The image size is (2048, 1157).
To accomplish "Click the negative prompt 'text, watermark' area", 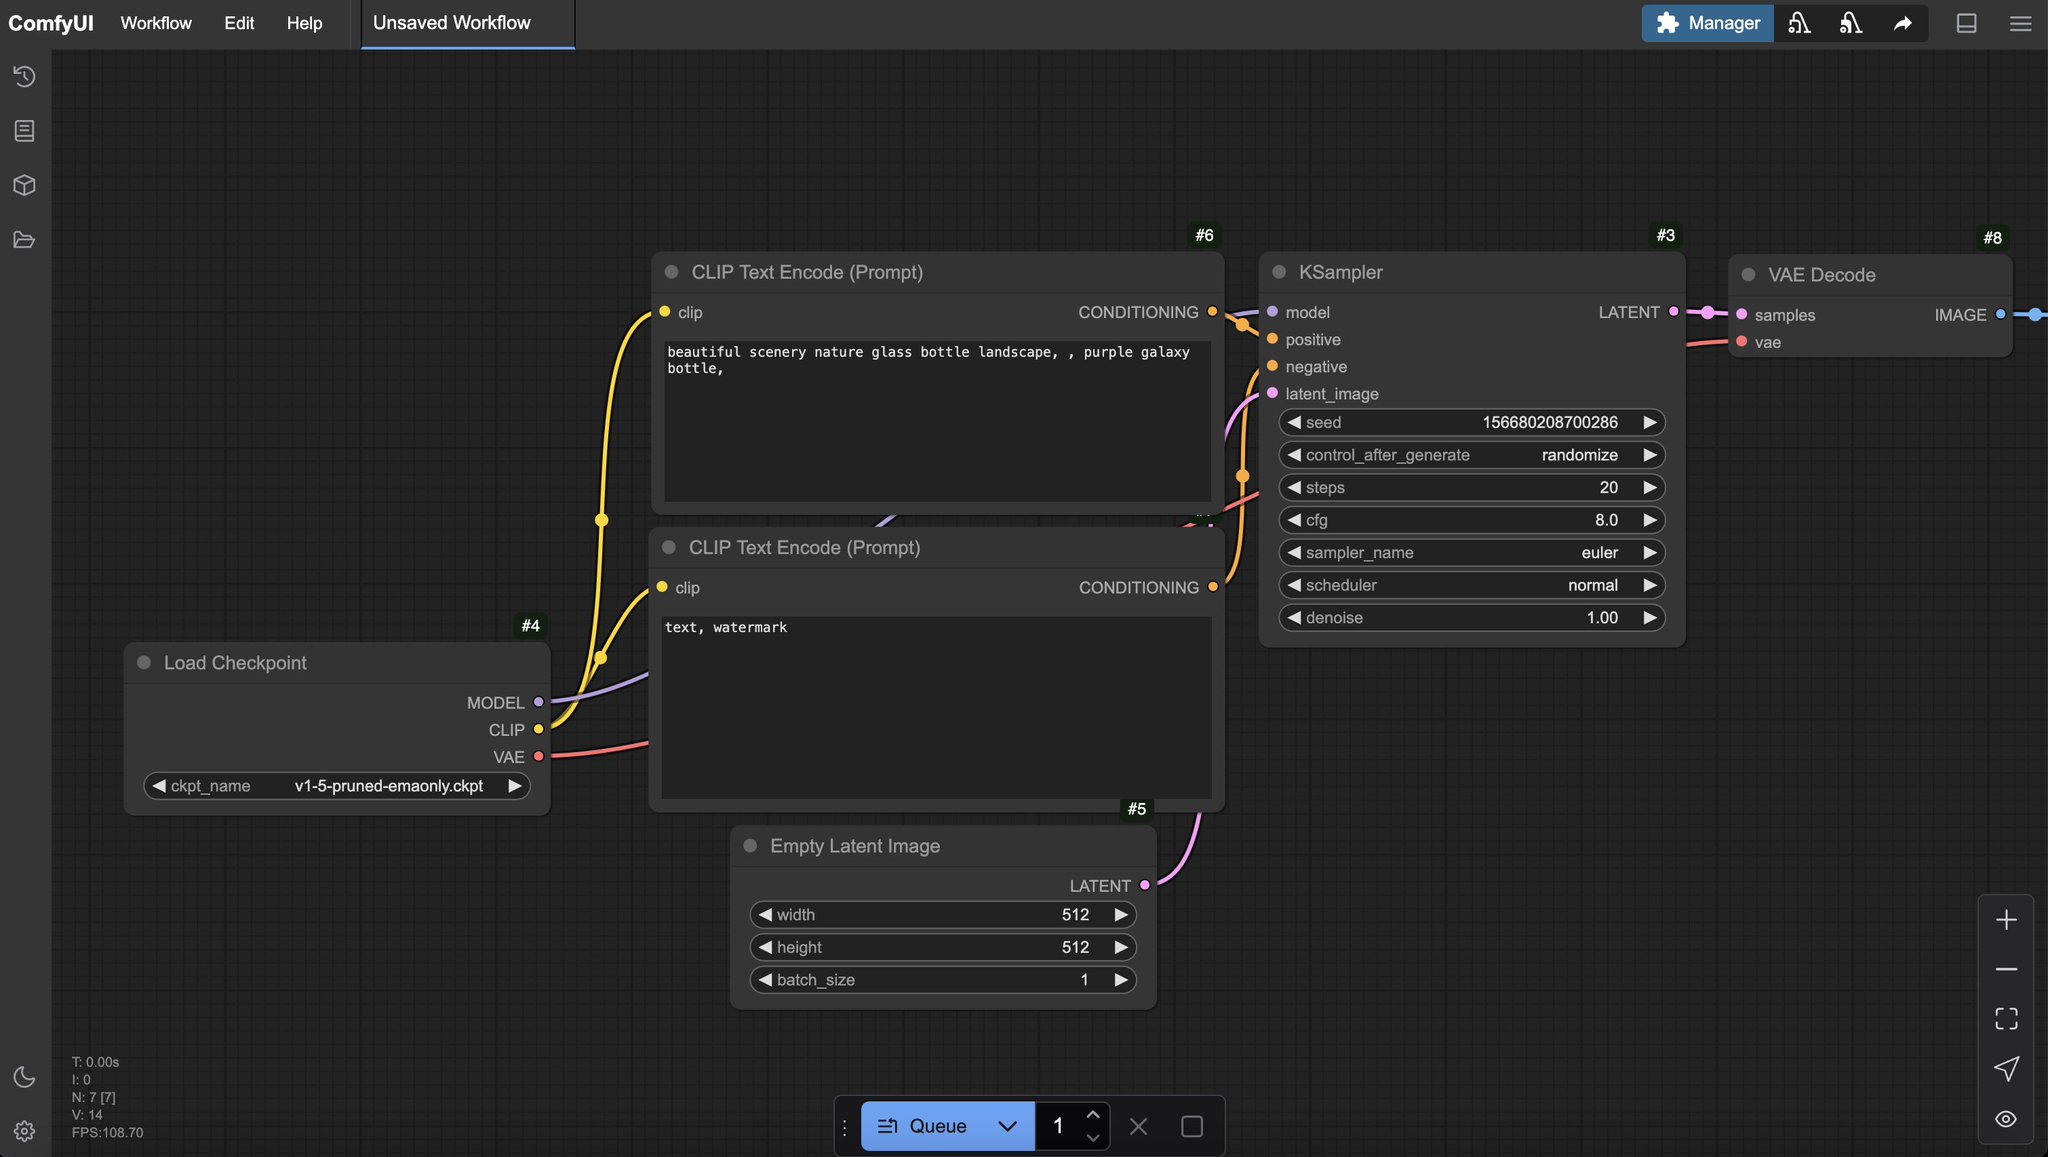I will 936,707.
